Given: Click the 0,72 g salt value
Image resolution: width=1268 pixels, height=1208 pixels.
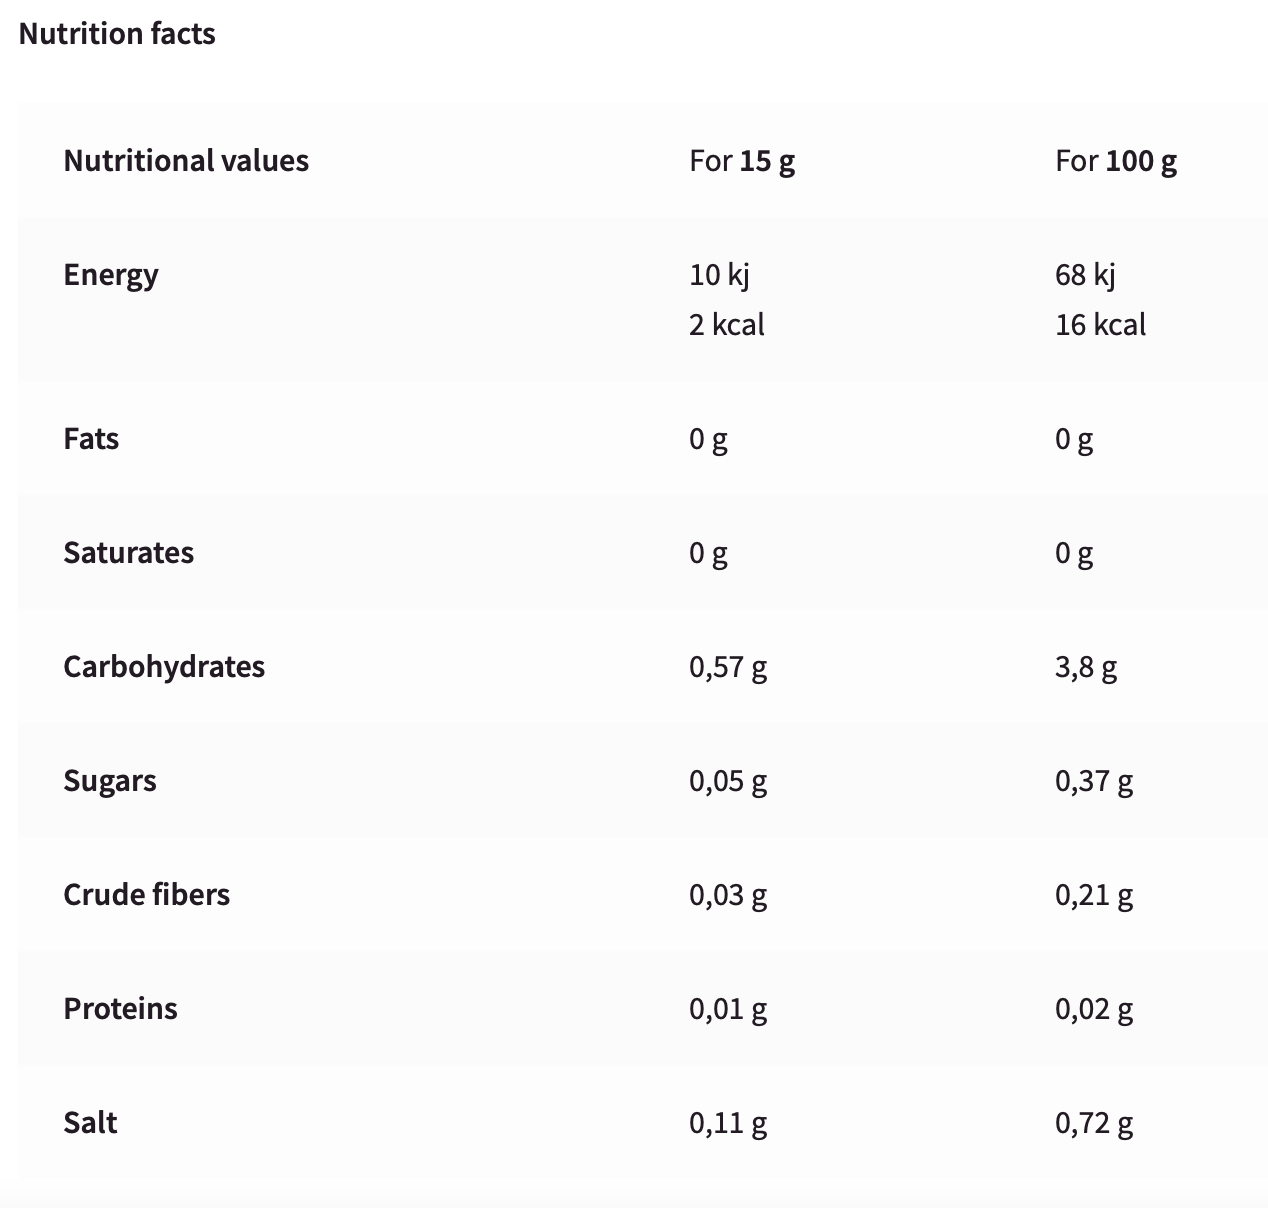Looking at the screenshot, I should 1094,1123.
